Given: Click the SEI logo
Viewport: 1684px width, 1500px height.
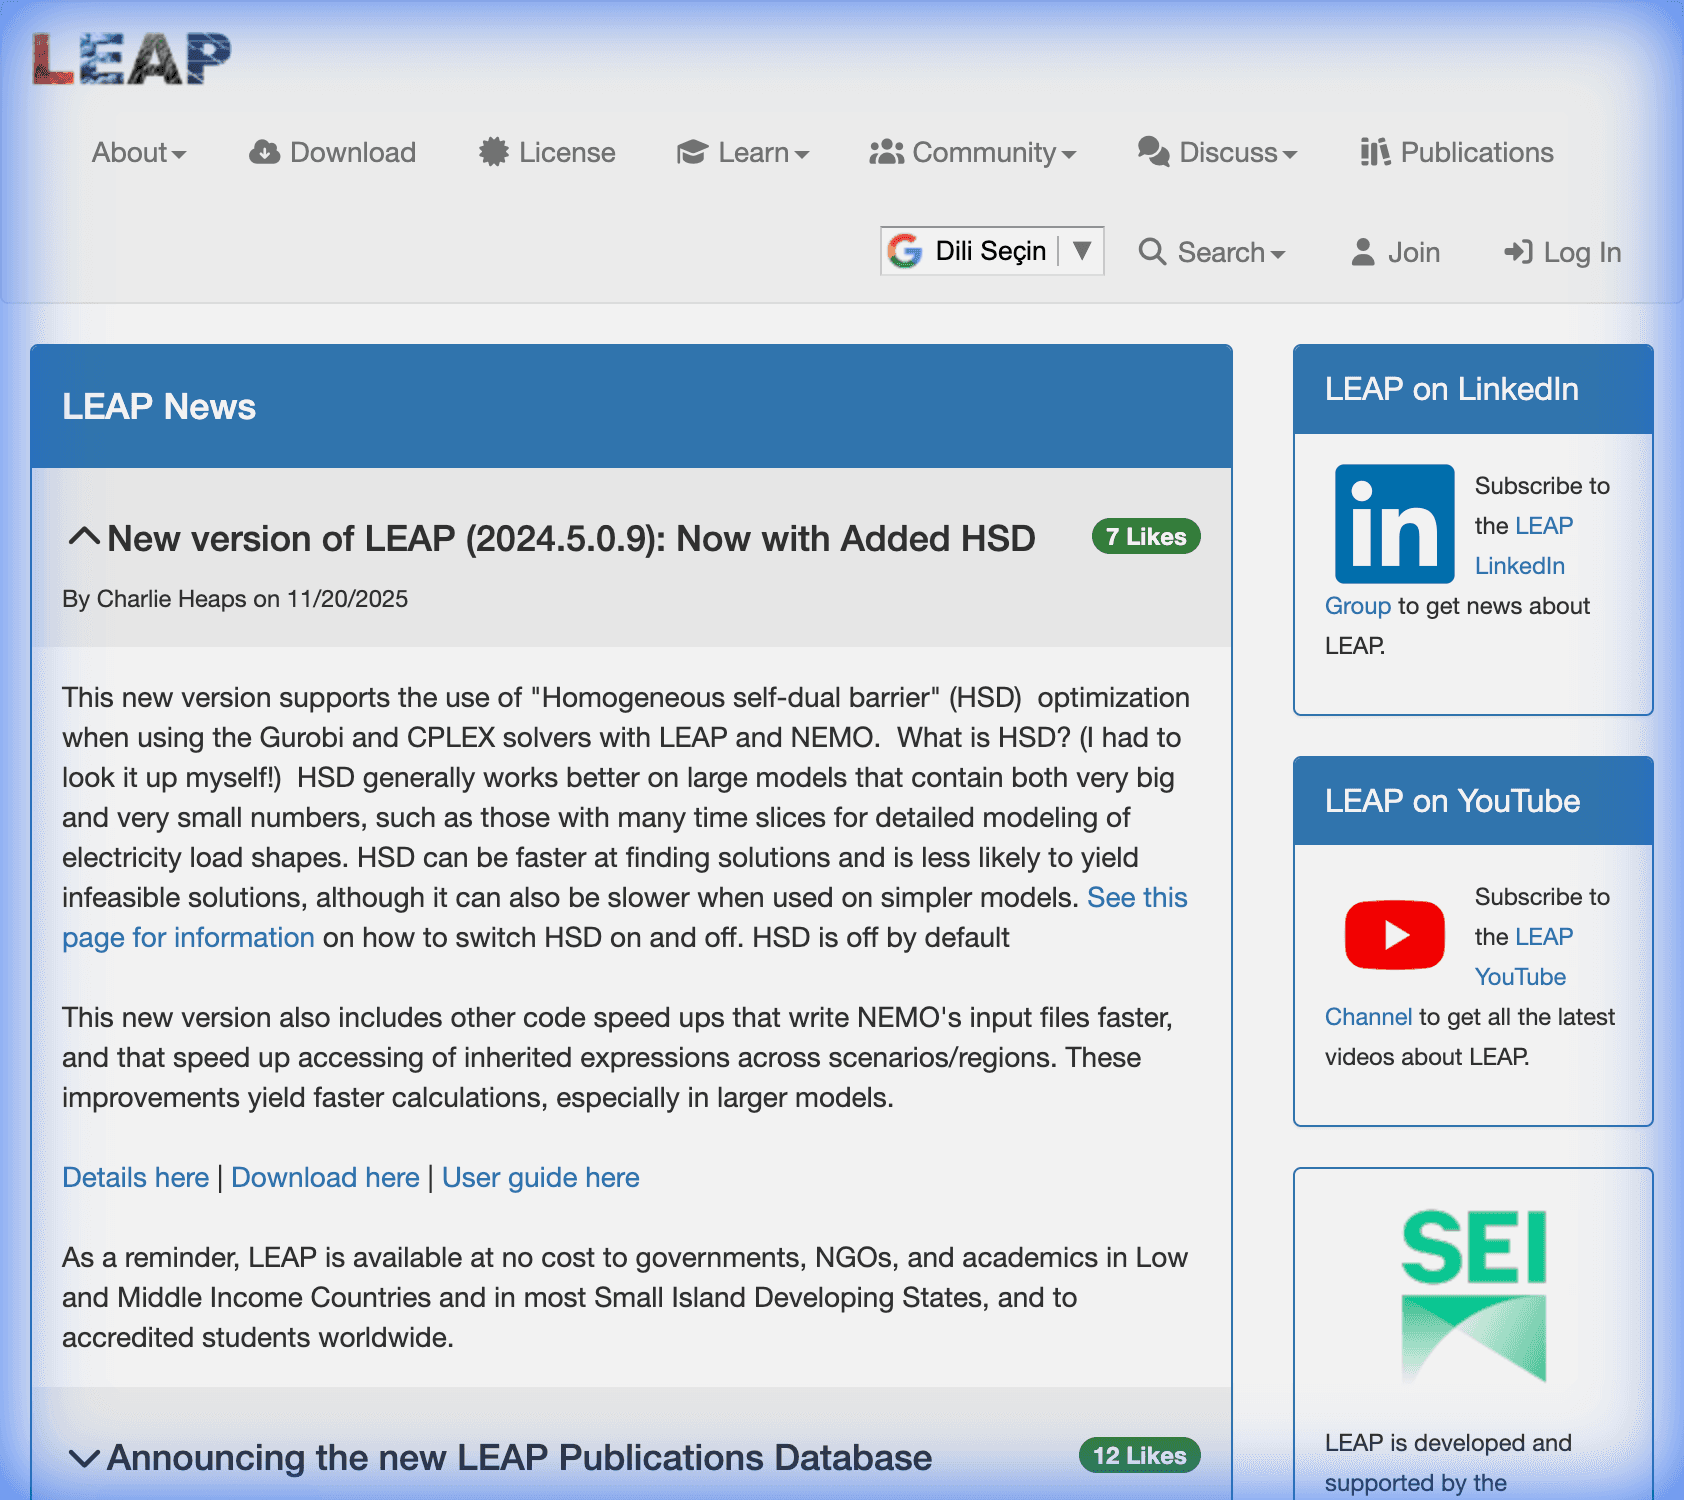Looking at the screenshot, I should pyautogui.click(x=1473, y=1295).
